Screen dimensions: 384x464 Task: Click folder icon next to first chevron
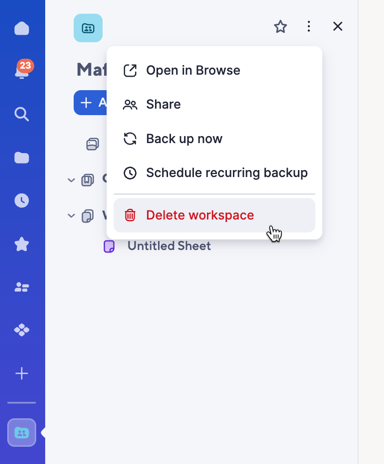(x=88, y=180)
